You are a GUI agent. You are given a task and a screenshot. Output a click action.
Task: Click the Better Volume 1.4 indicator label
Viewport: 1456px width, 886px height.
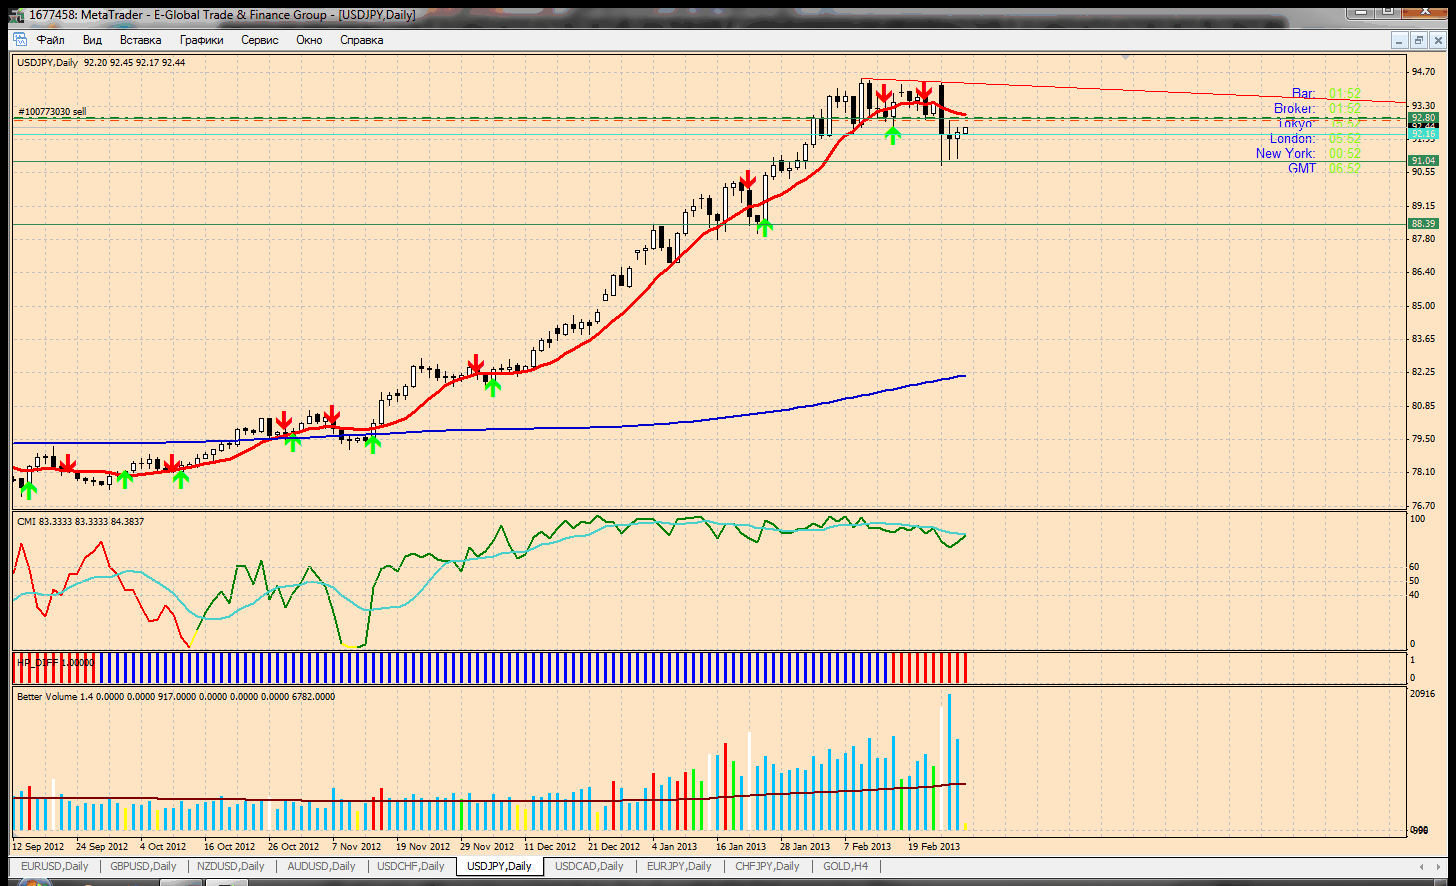click(x=176, y=696)
